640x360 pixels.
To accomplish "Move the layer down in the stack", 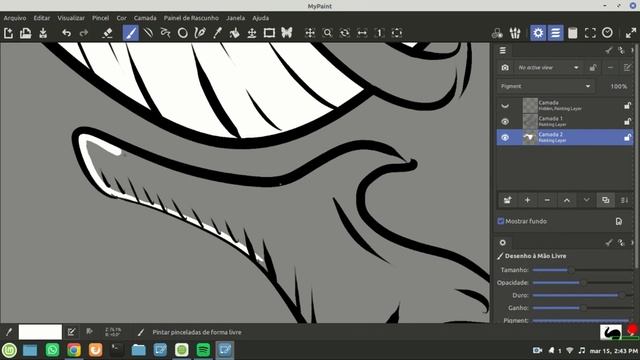I will pyautogui.click(x=586, y=200).
